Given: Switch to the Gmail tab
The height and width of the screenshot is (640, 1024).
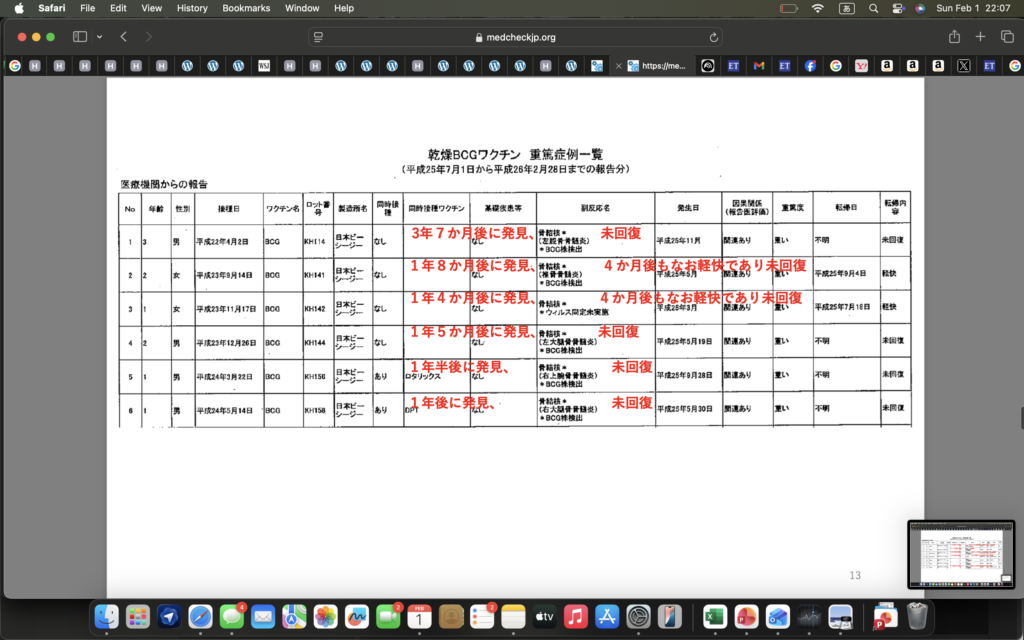Looking at the screenshot, I should (x=759, y=66).
